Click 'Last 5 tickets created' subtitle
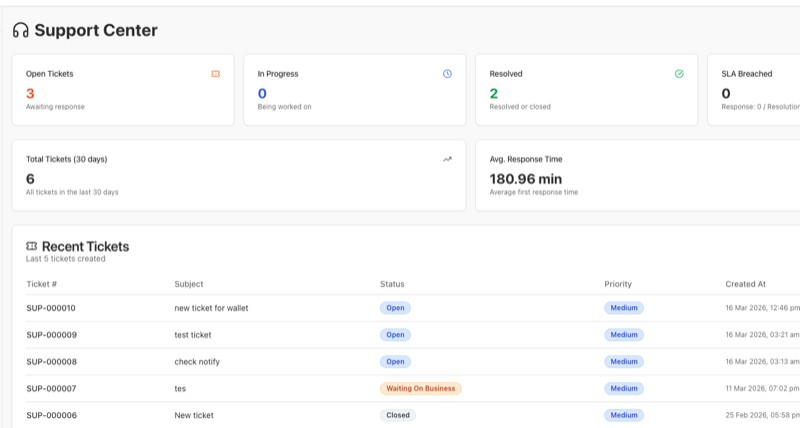800x428 pixels. (66, 259)
